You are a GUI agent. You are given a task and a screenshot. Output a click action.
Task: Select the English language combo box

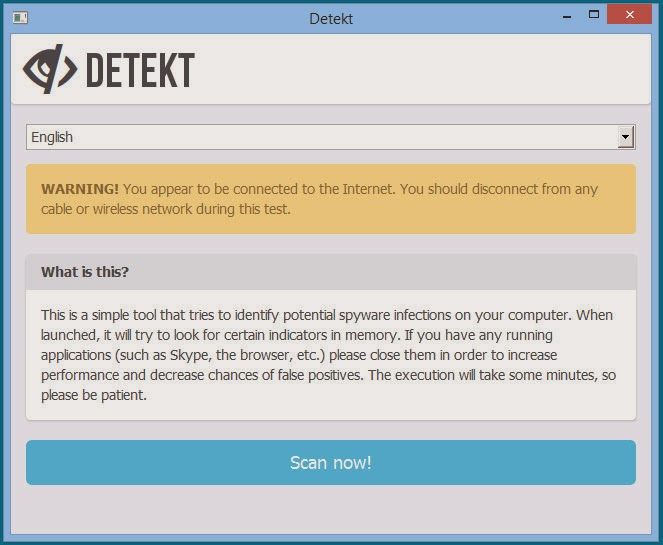click(331, 137)
